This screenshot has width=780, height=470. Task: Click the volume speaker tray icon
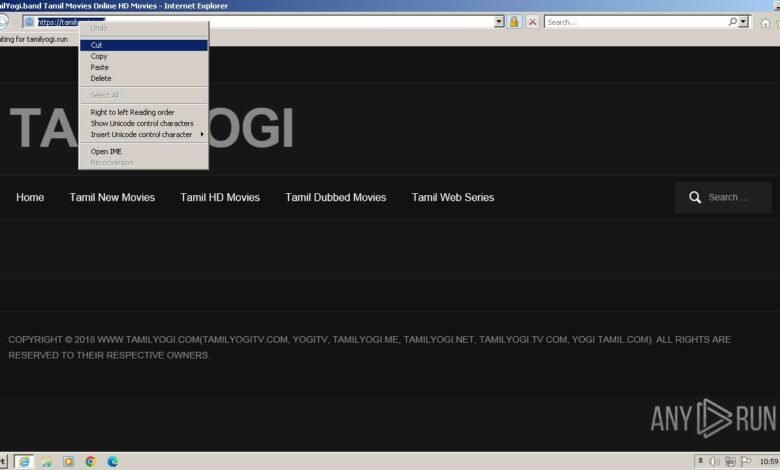[x=714, y=462]
